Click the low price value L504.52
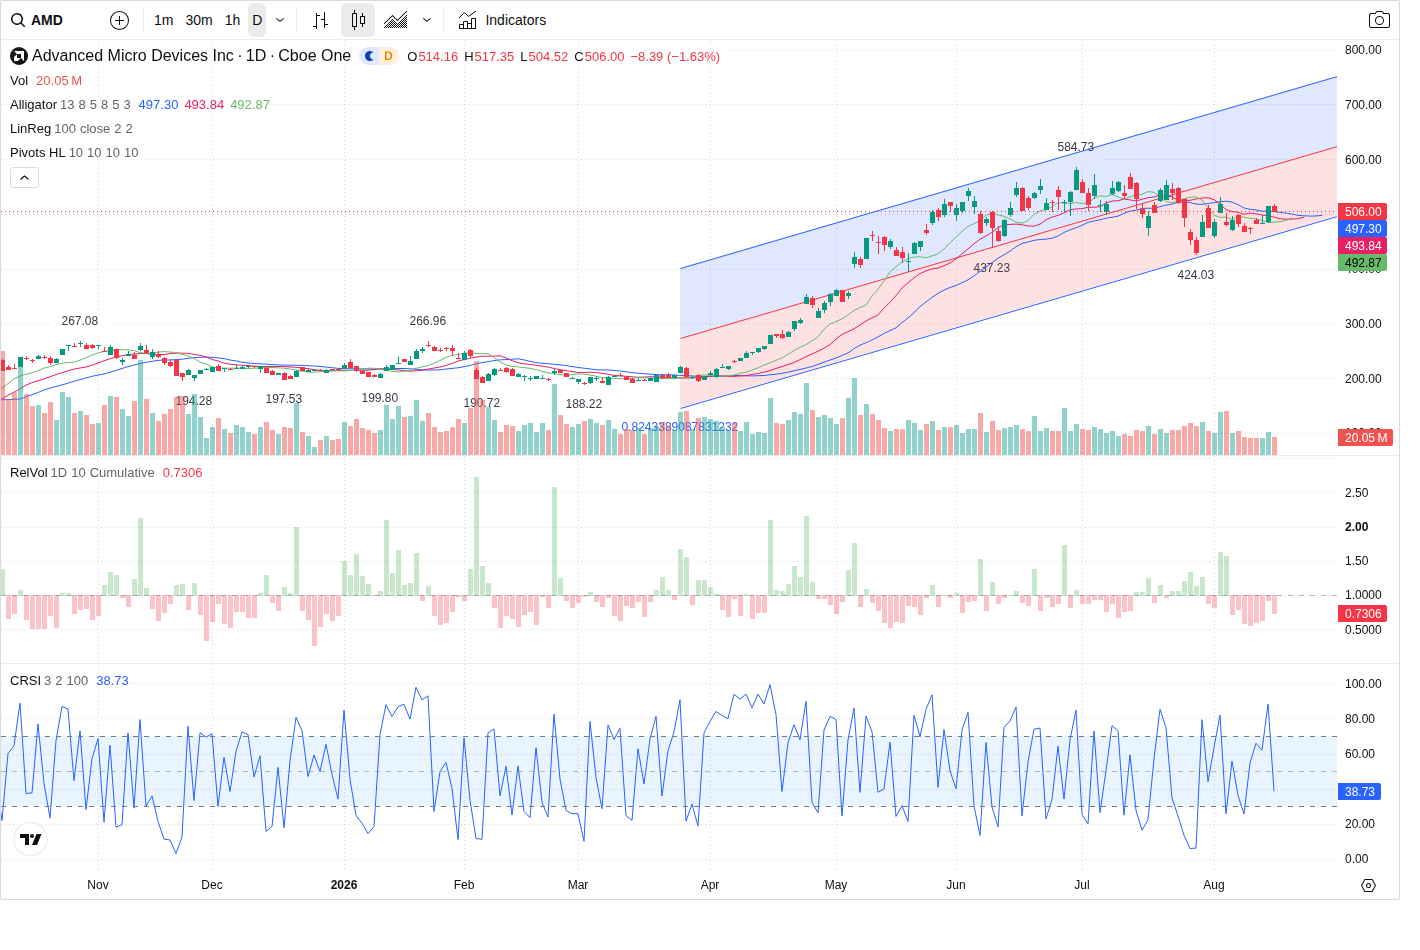 point(544,57)
